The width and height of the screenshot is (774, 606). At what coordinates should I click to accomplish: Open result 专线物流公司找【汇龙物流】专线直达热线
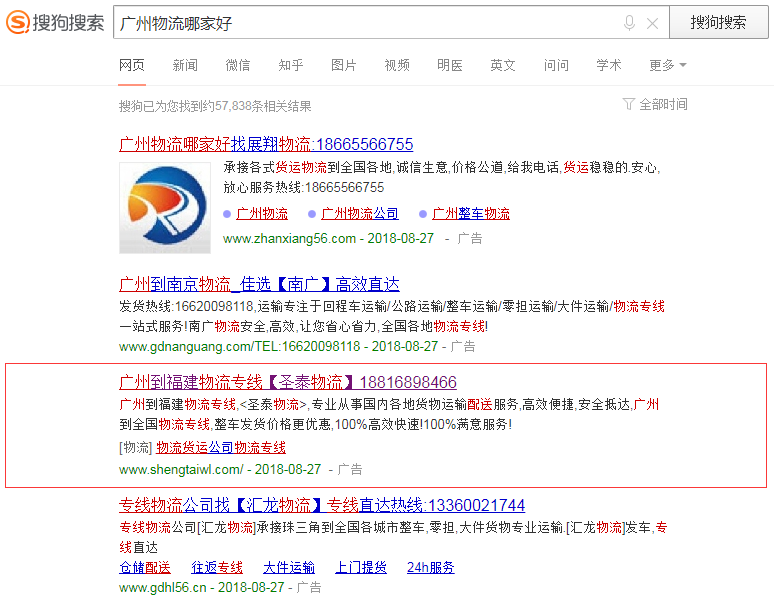click(322, 505)
